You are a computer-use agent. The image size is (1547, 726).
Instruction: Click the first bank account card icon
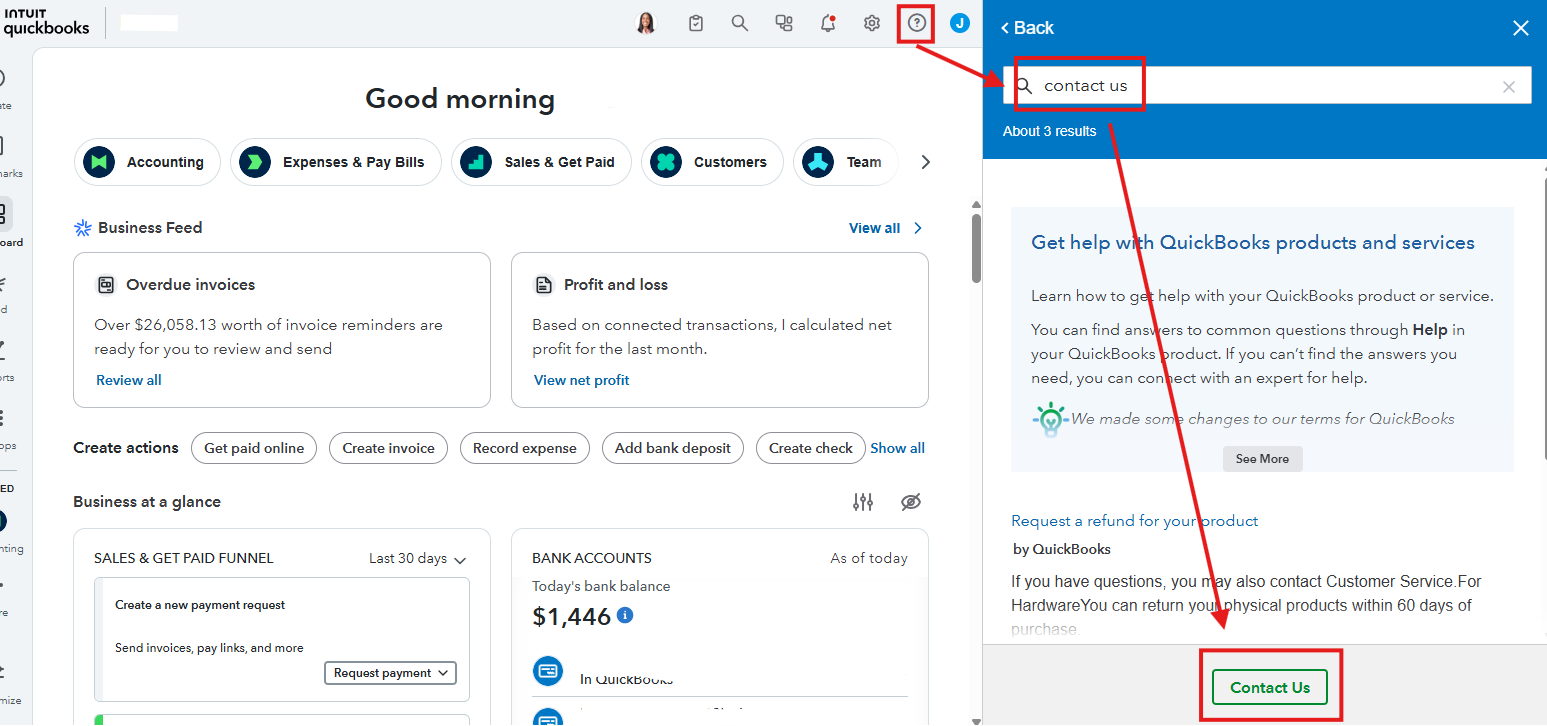(548, 671)
